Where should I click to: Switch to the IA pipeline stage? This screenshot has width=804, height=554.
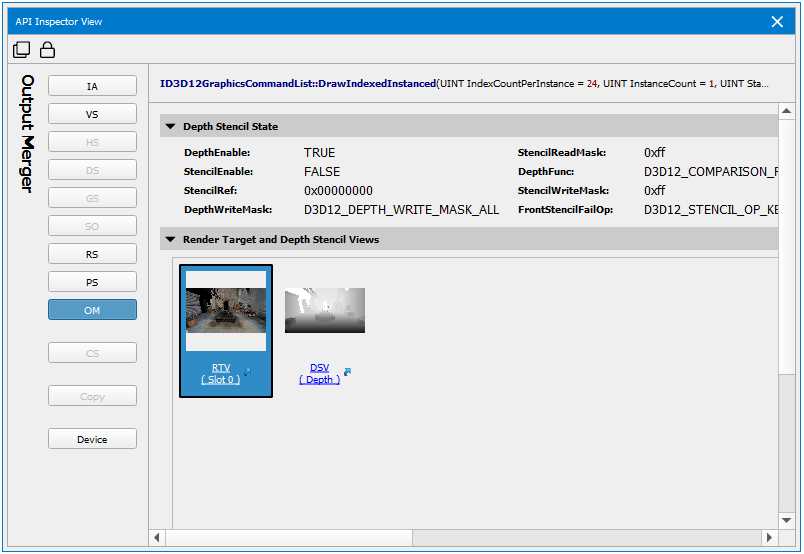(x=92, y=86)
